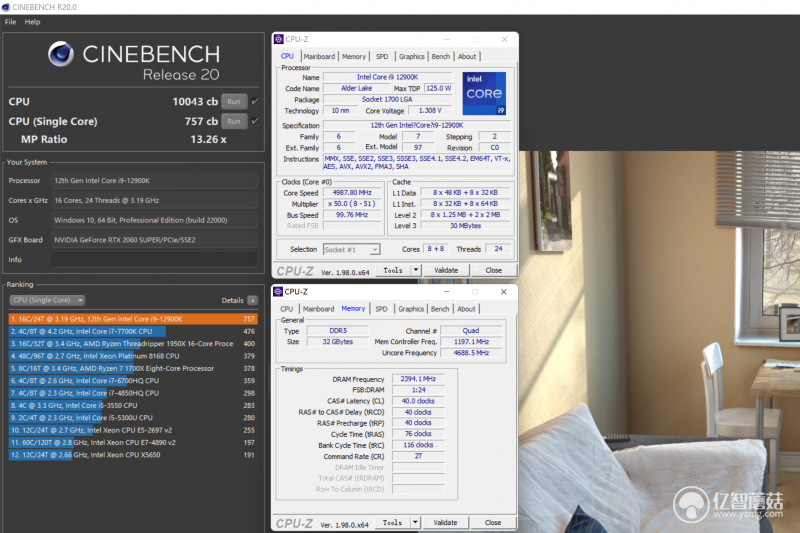Open the CPU (Single Core) ranking dropdown
800x533 pixels.
click(47, 300)
